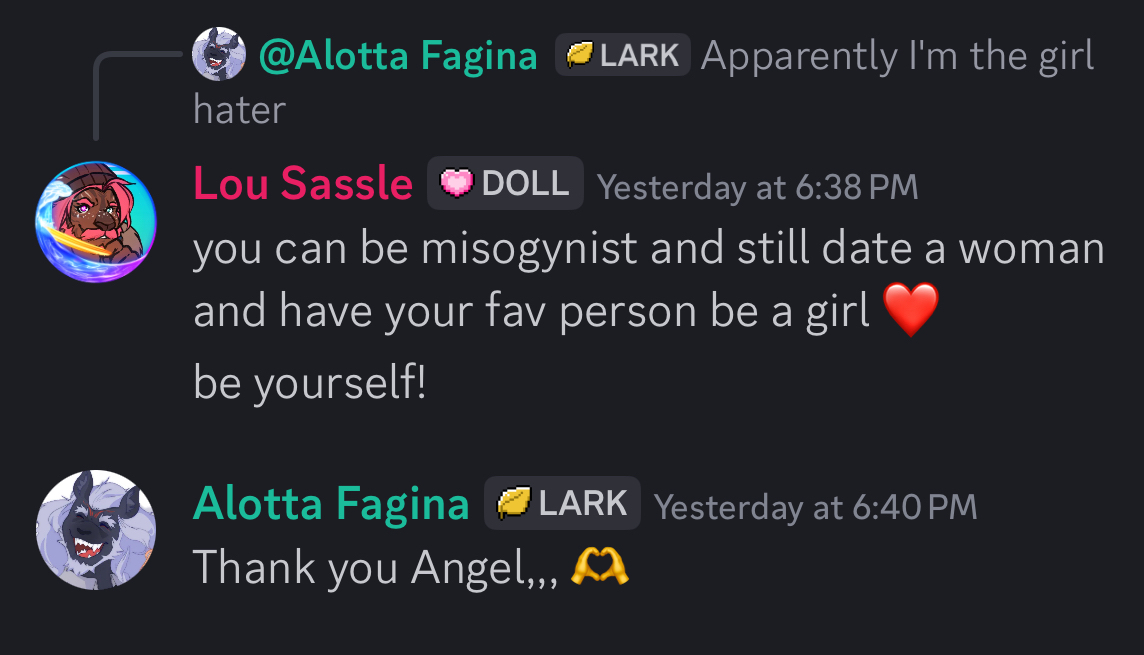Open Lou Sassle's profile avatar
The height and width of the screenshot is (655, 1144).
(x=95, y=222)
